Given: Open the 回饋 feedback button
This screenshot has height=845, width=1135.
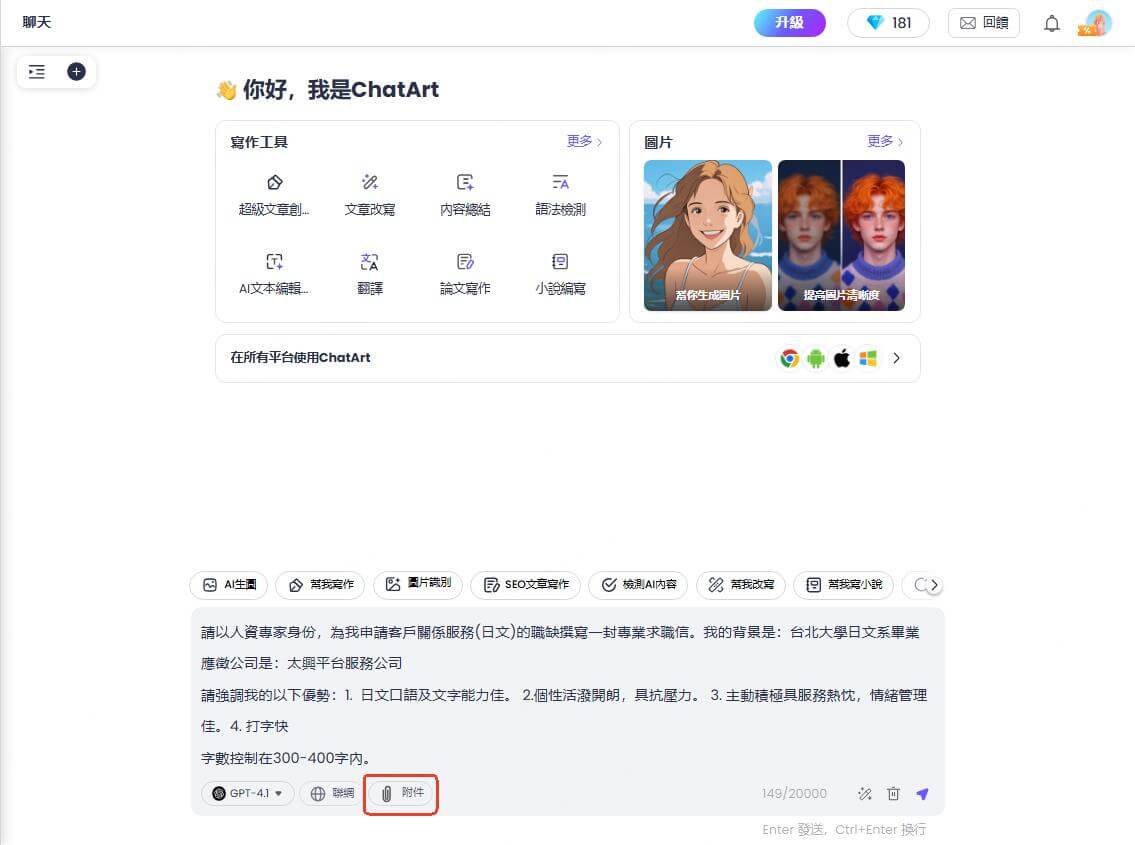Looking at the screenshot, I should 984,22.
